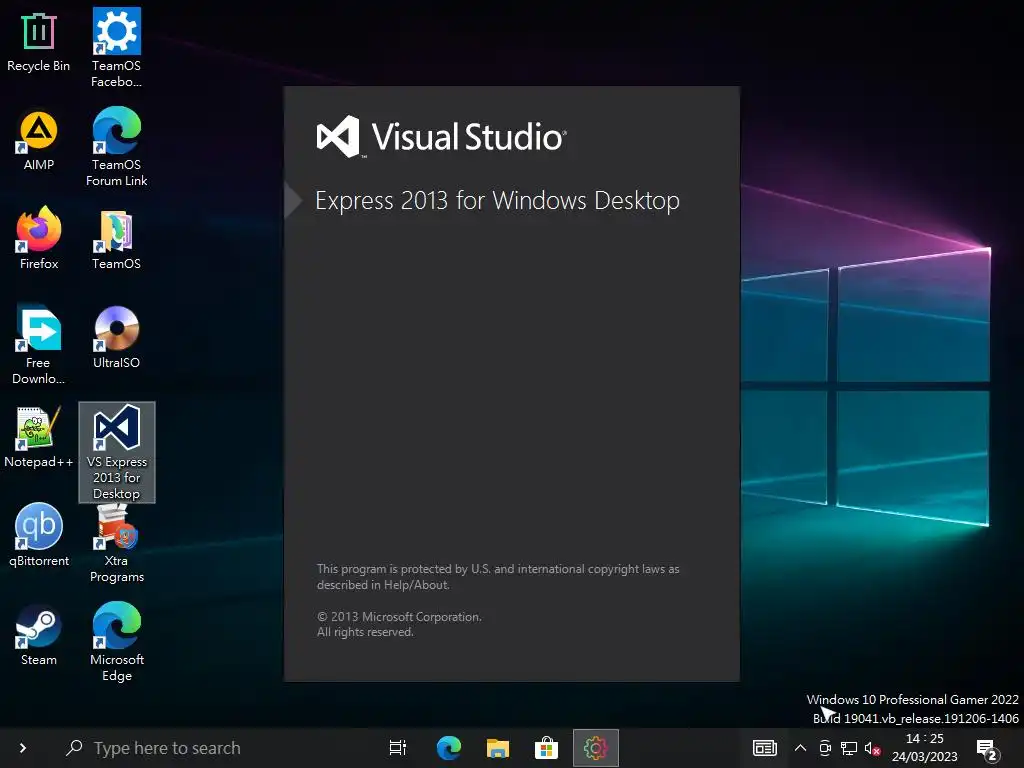
Task: Open Task View from the taskbar
Action: (398, 748)
